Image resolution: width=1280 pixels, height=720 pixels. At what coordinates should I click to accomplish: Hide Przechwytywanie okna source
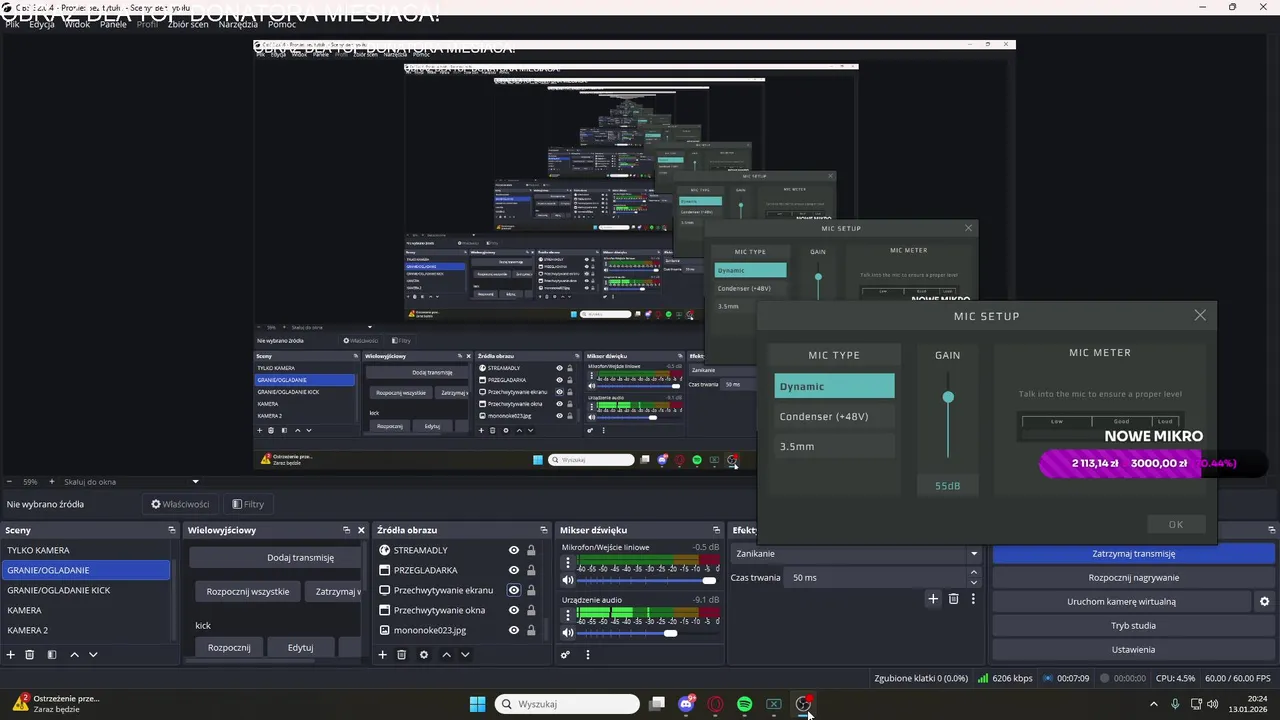(x=514, y=610)
